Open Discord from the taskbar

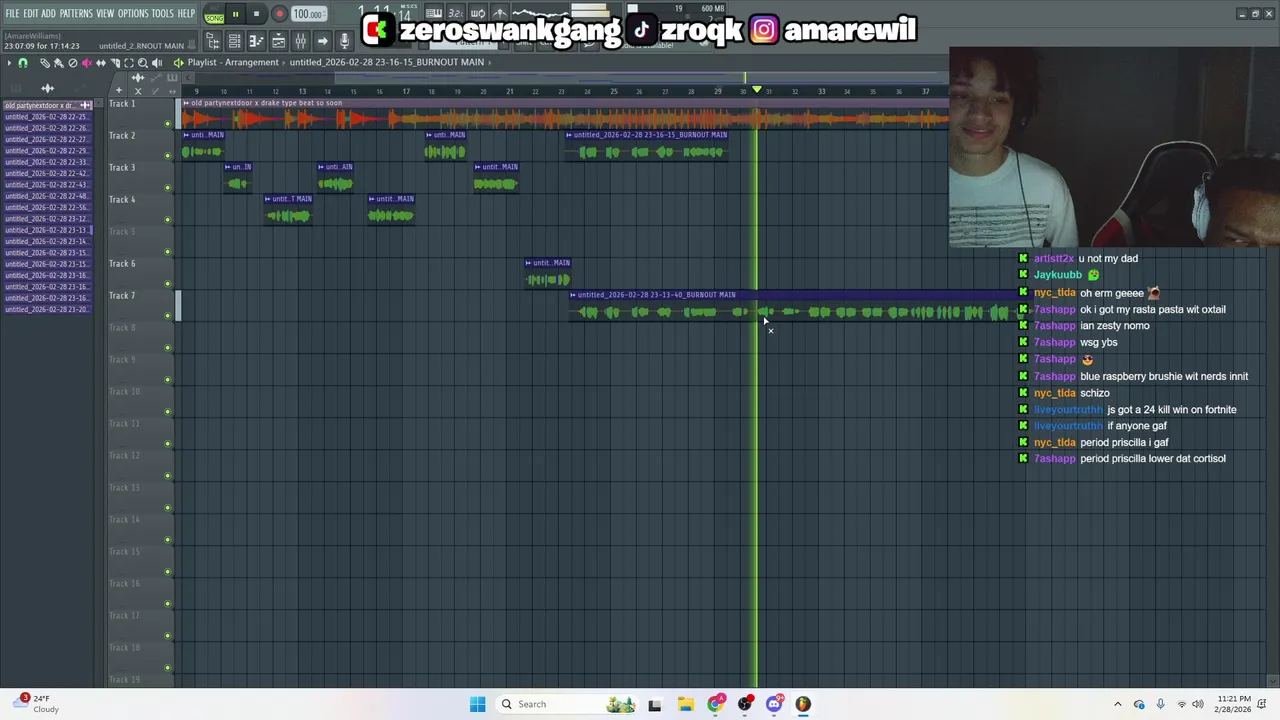click(774, 704)
